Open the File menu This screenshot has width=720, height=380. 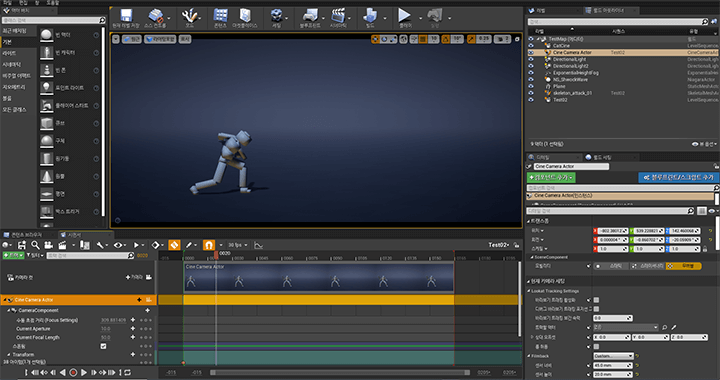tap(7, 3)
